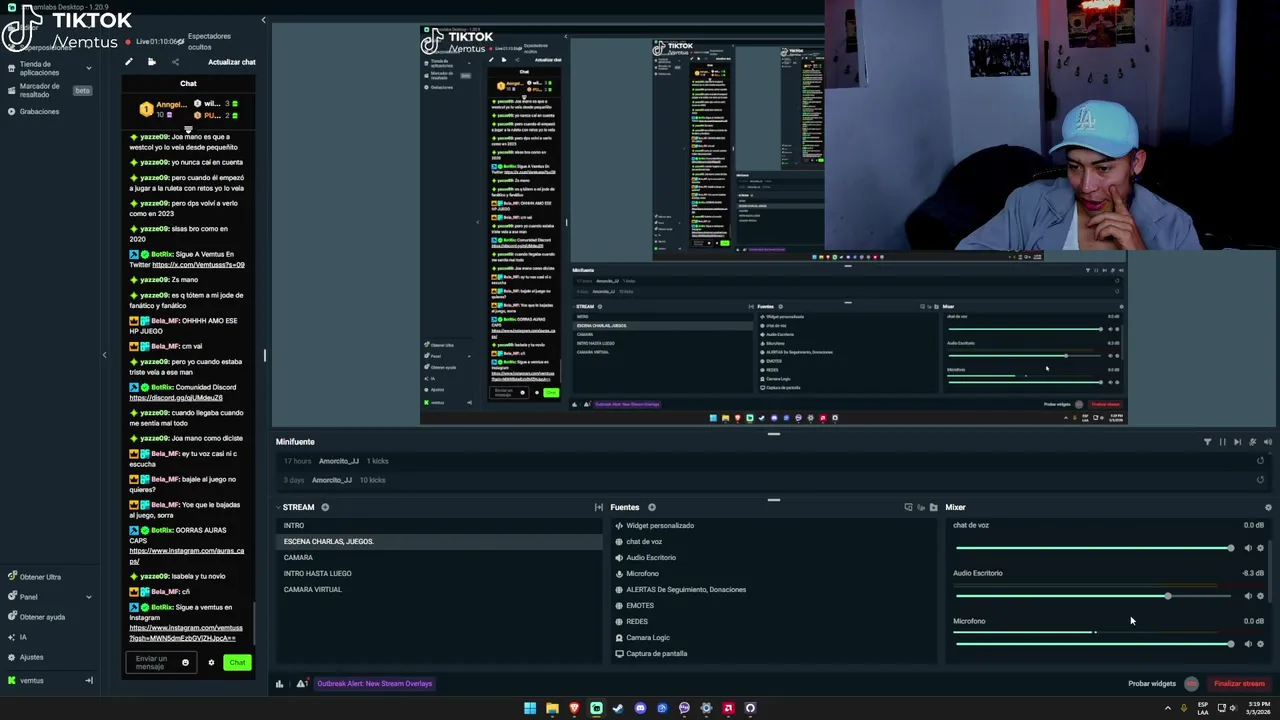The height and width of the screenshot is (720, 1280).
Task: Toggle the hidden viewers eye icon
Action: 182,40
